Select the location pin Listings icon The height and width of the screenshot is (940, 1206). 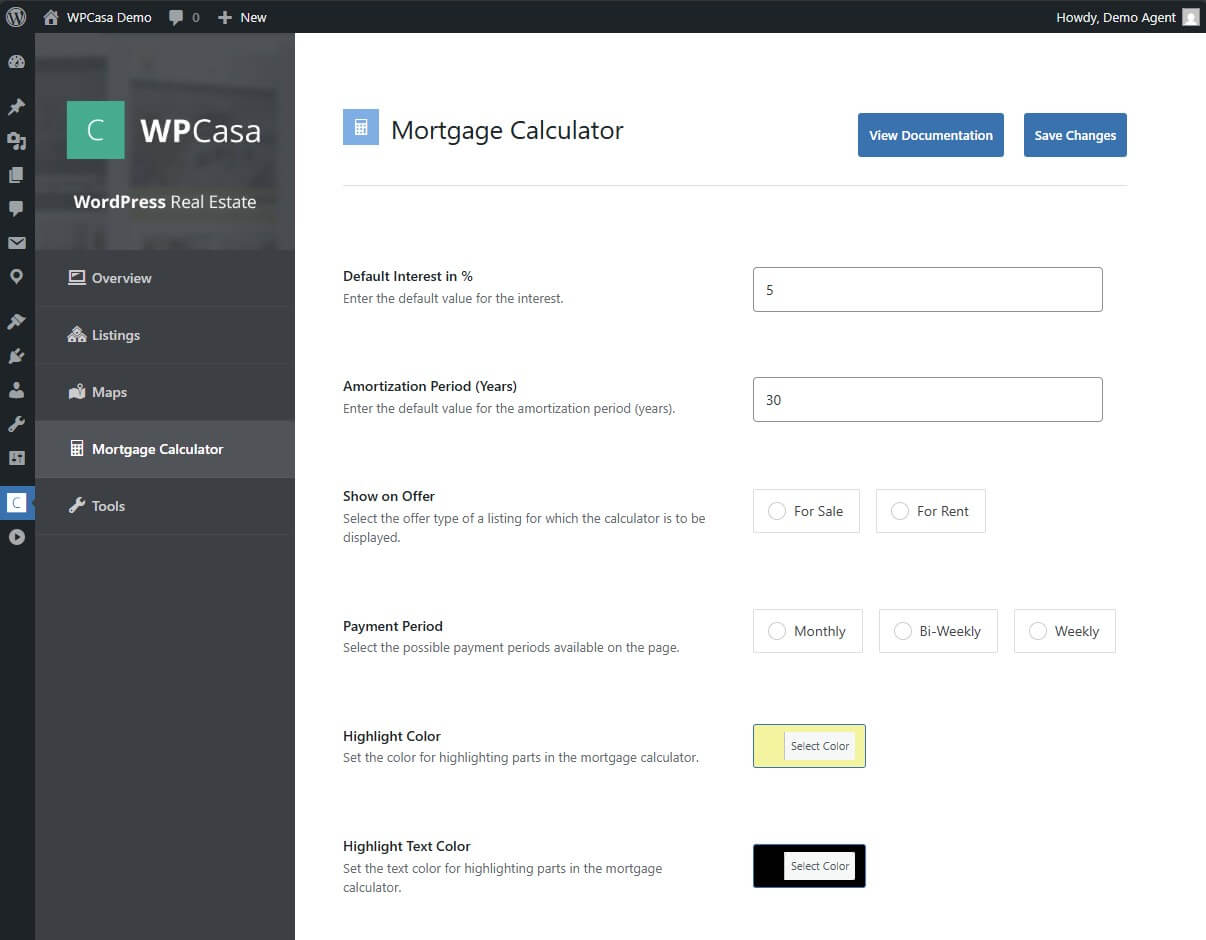pyautogui.click(x=15, y=277)
